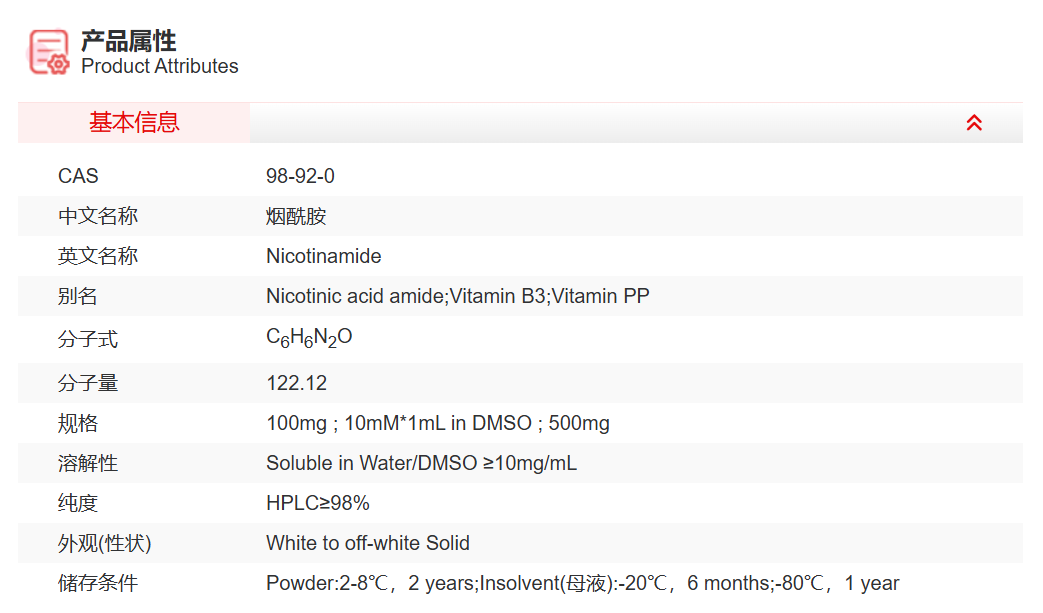The height and width of the screenshot is (613, 1043).
Task: Click the Nicotinamide English name value
Action: [x=323, y=256]
